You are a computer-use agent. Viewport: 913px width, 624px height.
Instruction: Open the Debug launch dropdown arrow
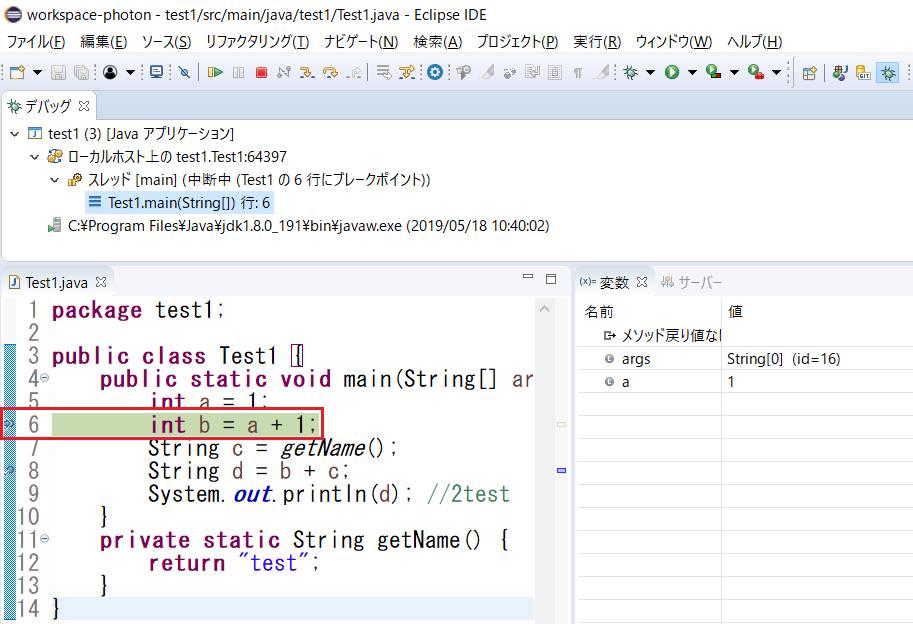pos(650,72)
